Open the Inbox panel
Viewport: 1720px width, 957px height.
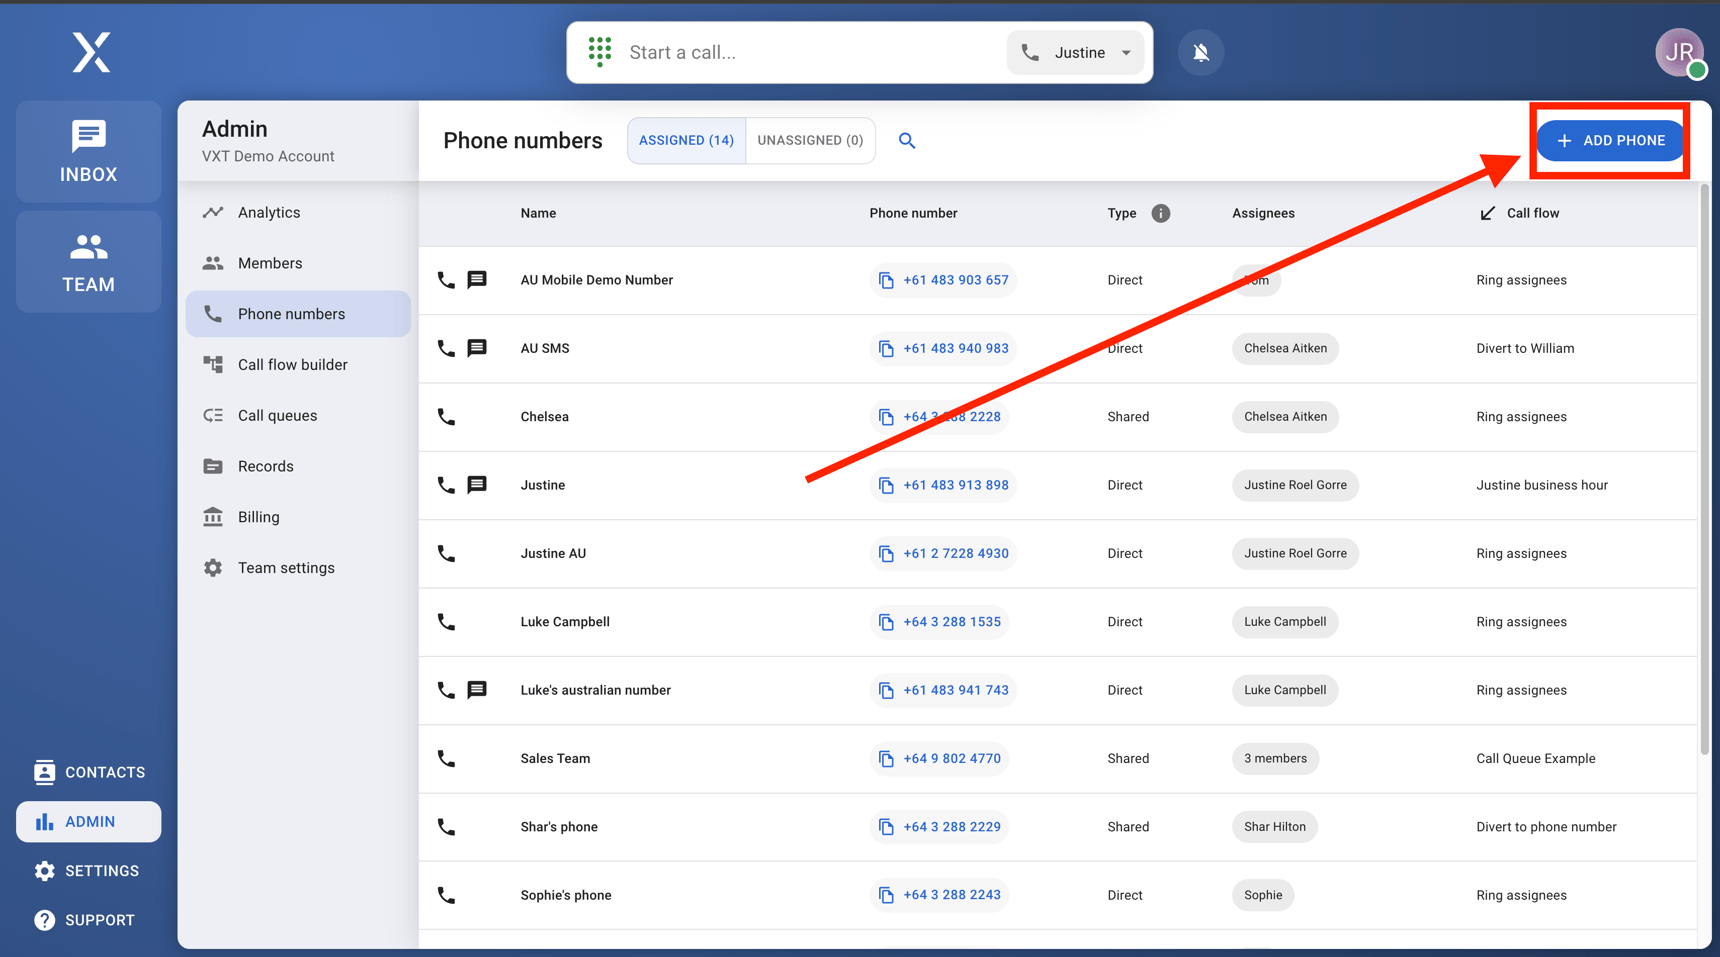pyautogui.click(x=88, y=151)
